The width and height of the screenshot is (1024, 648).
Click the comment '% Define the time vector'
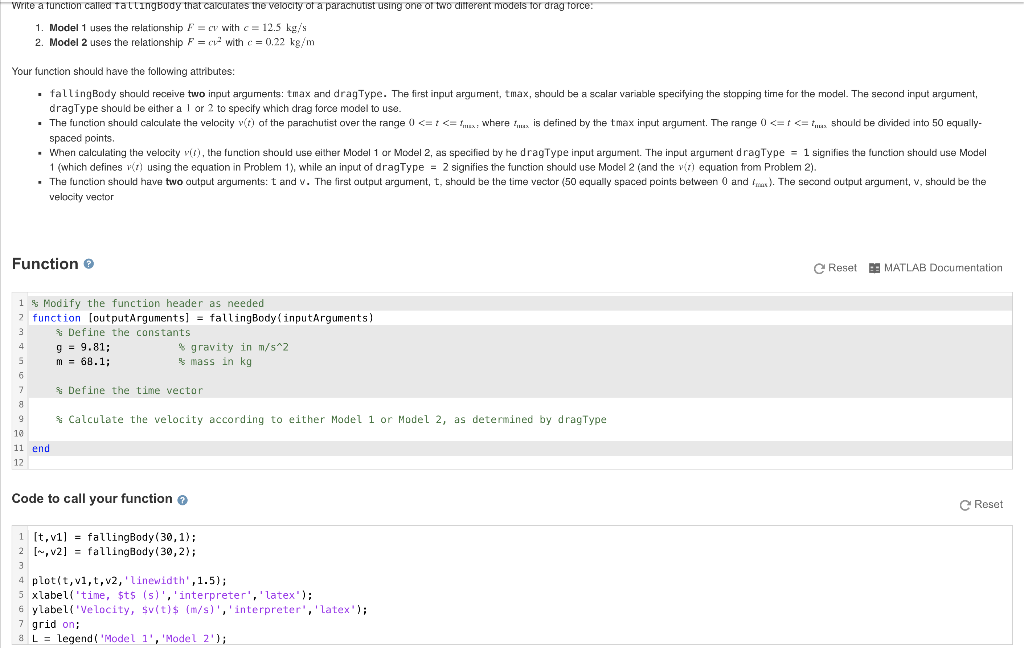[129, 391]
